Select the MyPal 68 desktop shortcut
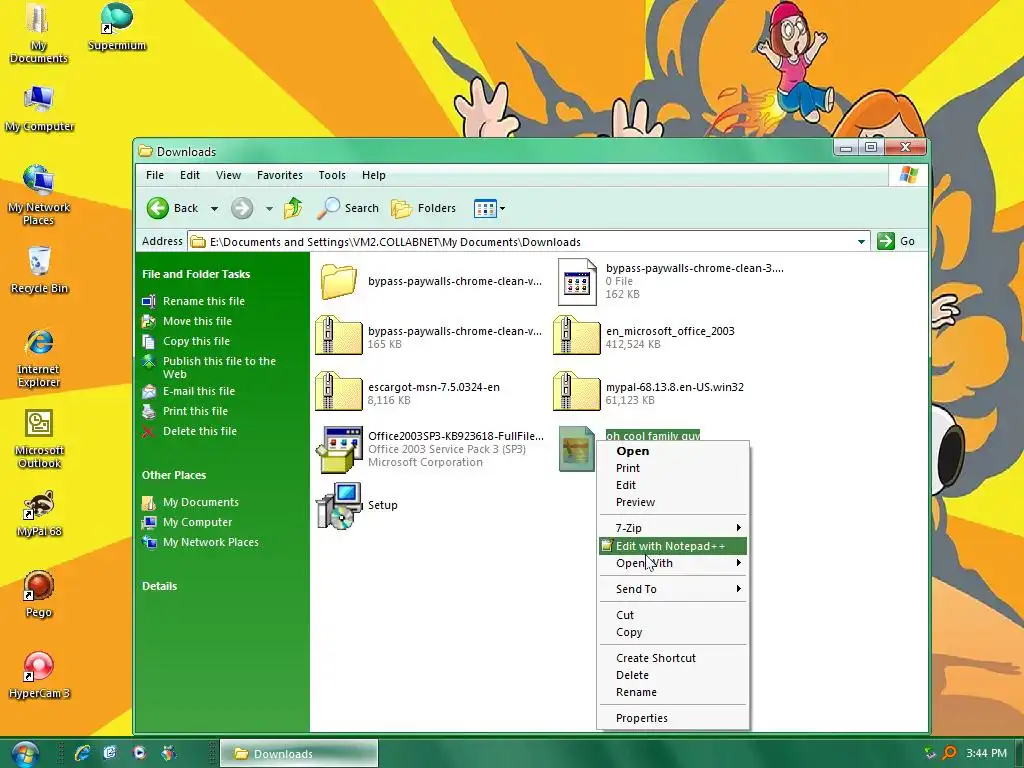 point(39,514)
